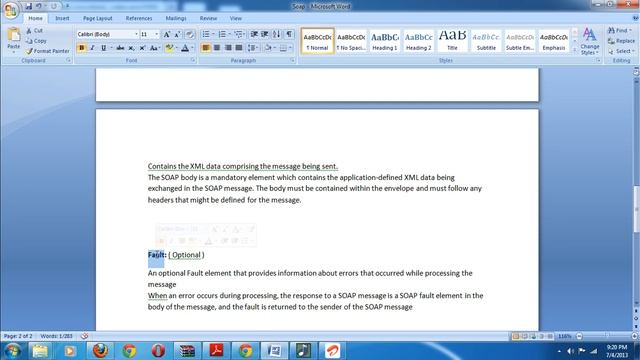Screen dimensions: 640x360
Task: Center align the text
Action: coord(217,48)
